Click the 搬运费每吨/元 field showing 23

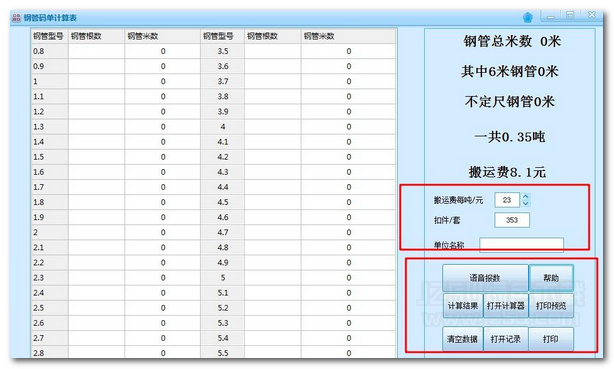tap(507, 200)
